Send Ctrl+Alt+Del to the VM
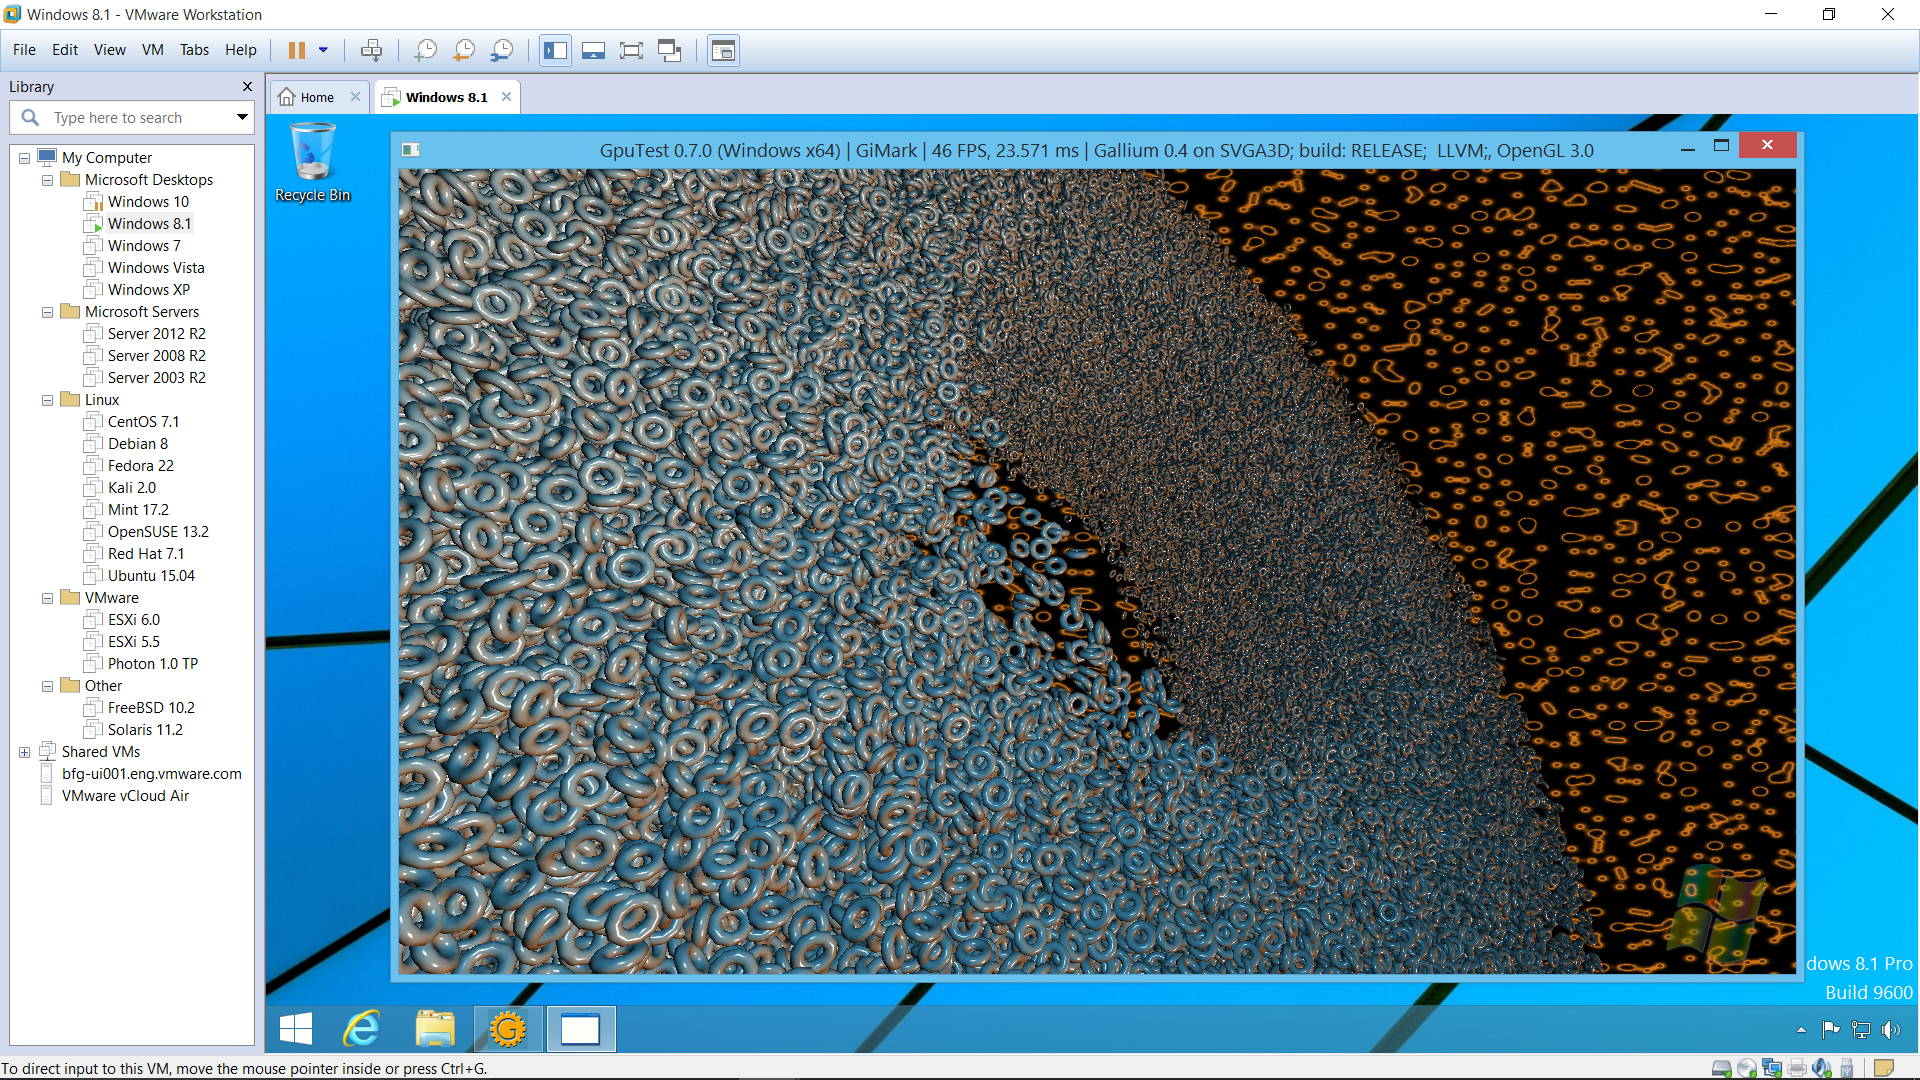1920x1080 pixels. [x=371, y=50]
